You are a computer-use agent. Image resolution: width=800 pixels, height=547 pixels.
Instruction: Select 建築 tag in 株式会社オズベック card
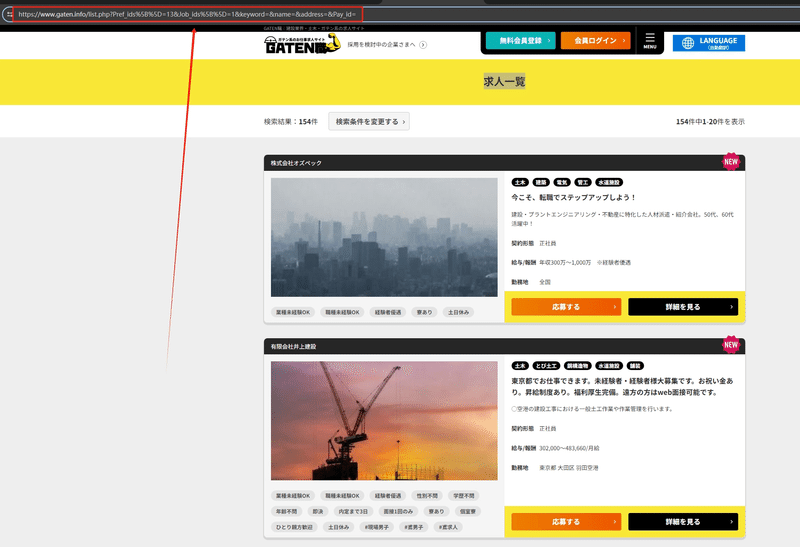541,182
